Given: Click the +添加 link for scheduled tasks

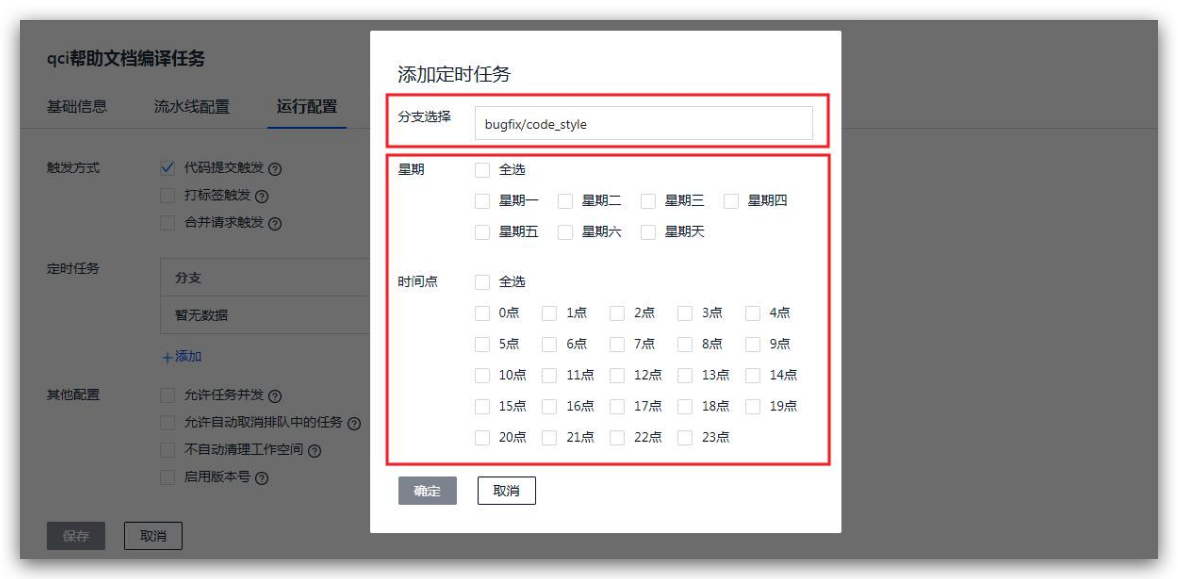Looking at the screenshot, I should click(x=182, y=356).
